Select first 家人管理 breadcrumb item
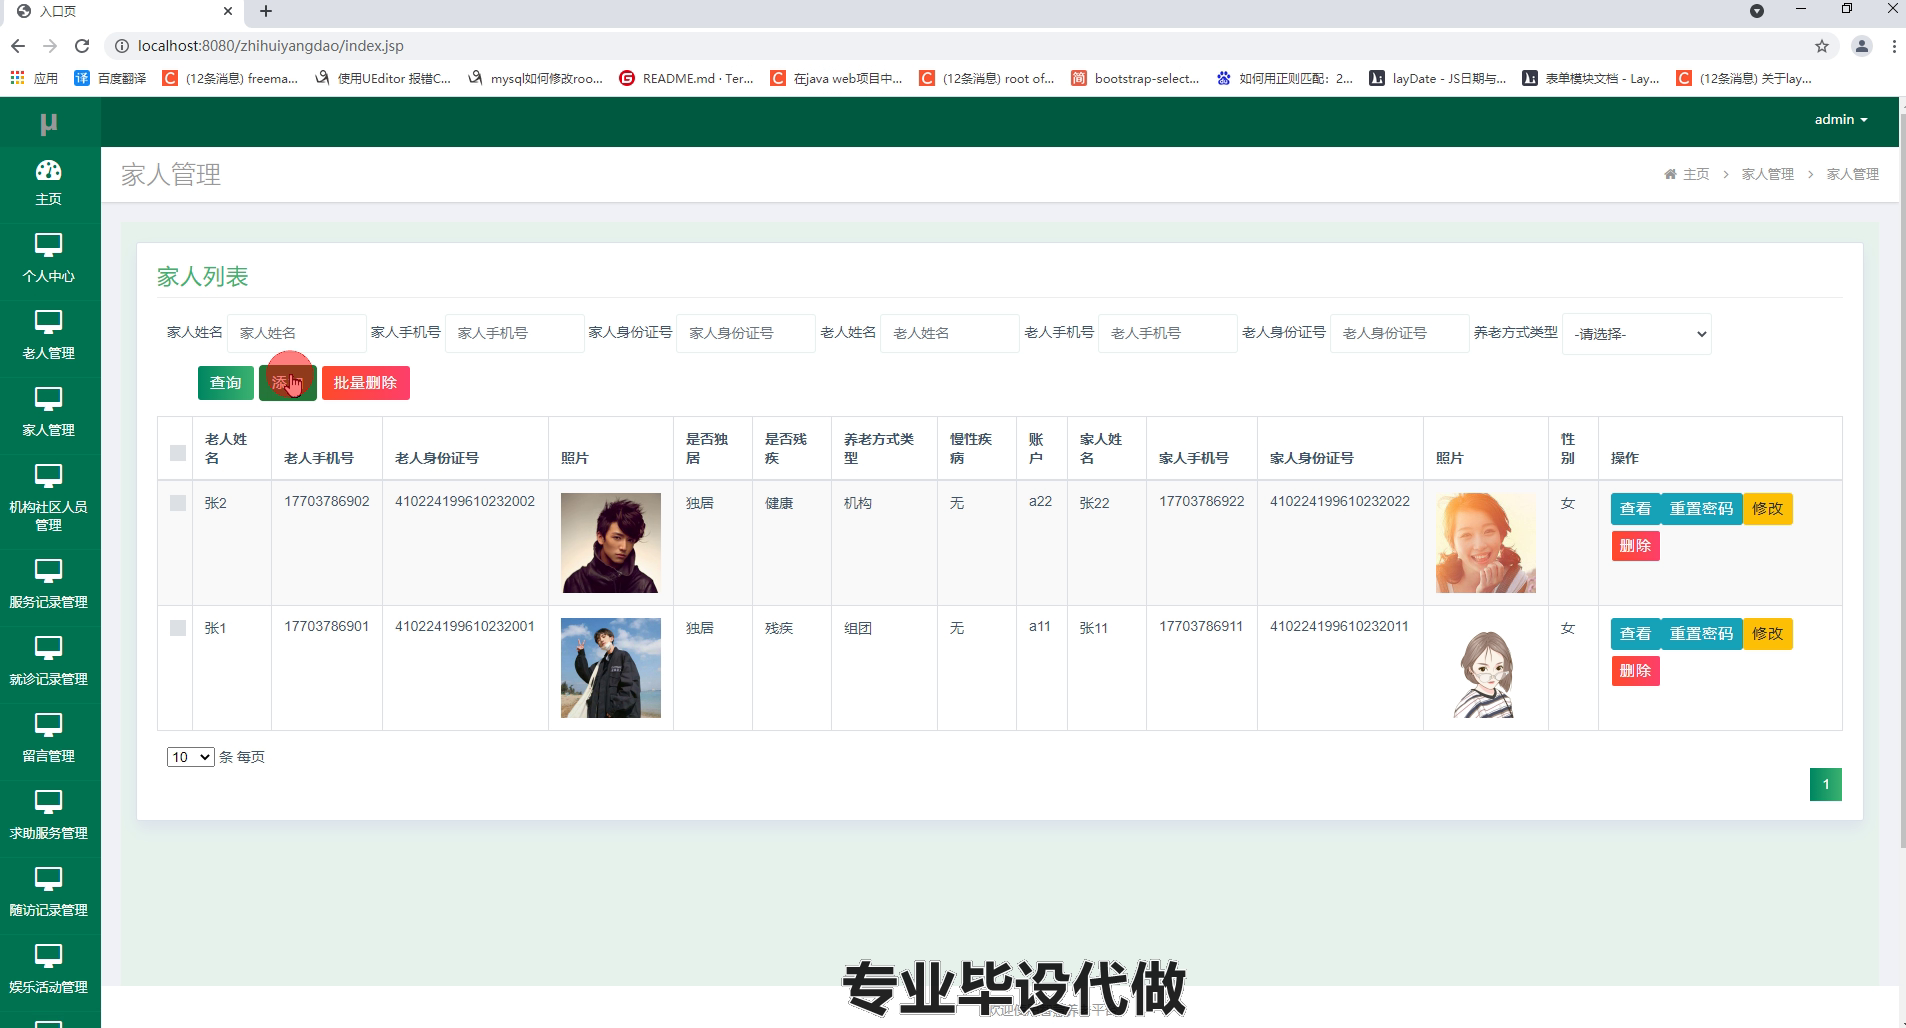Image resolution: width=1906 pixels, height=1028 pixels. [x=1767, y=174]
